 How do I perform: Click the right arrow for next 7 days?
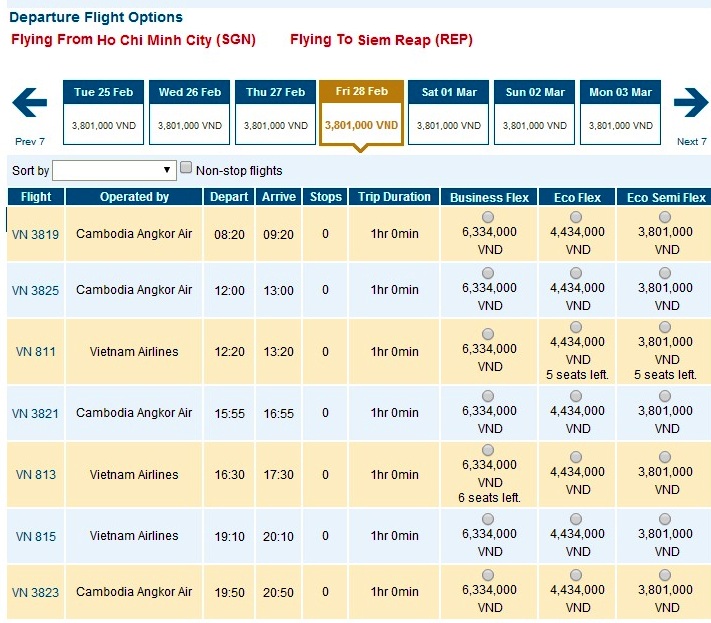(690, 102)
